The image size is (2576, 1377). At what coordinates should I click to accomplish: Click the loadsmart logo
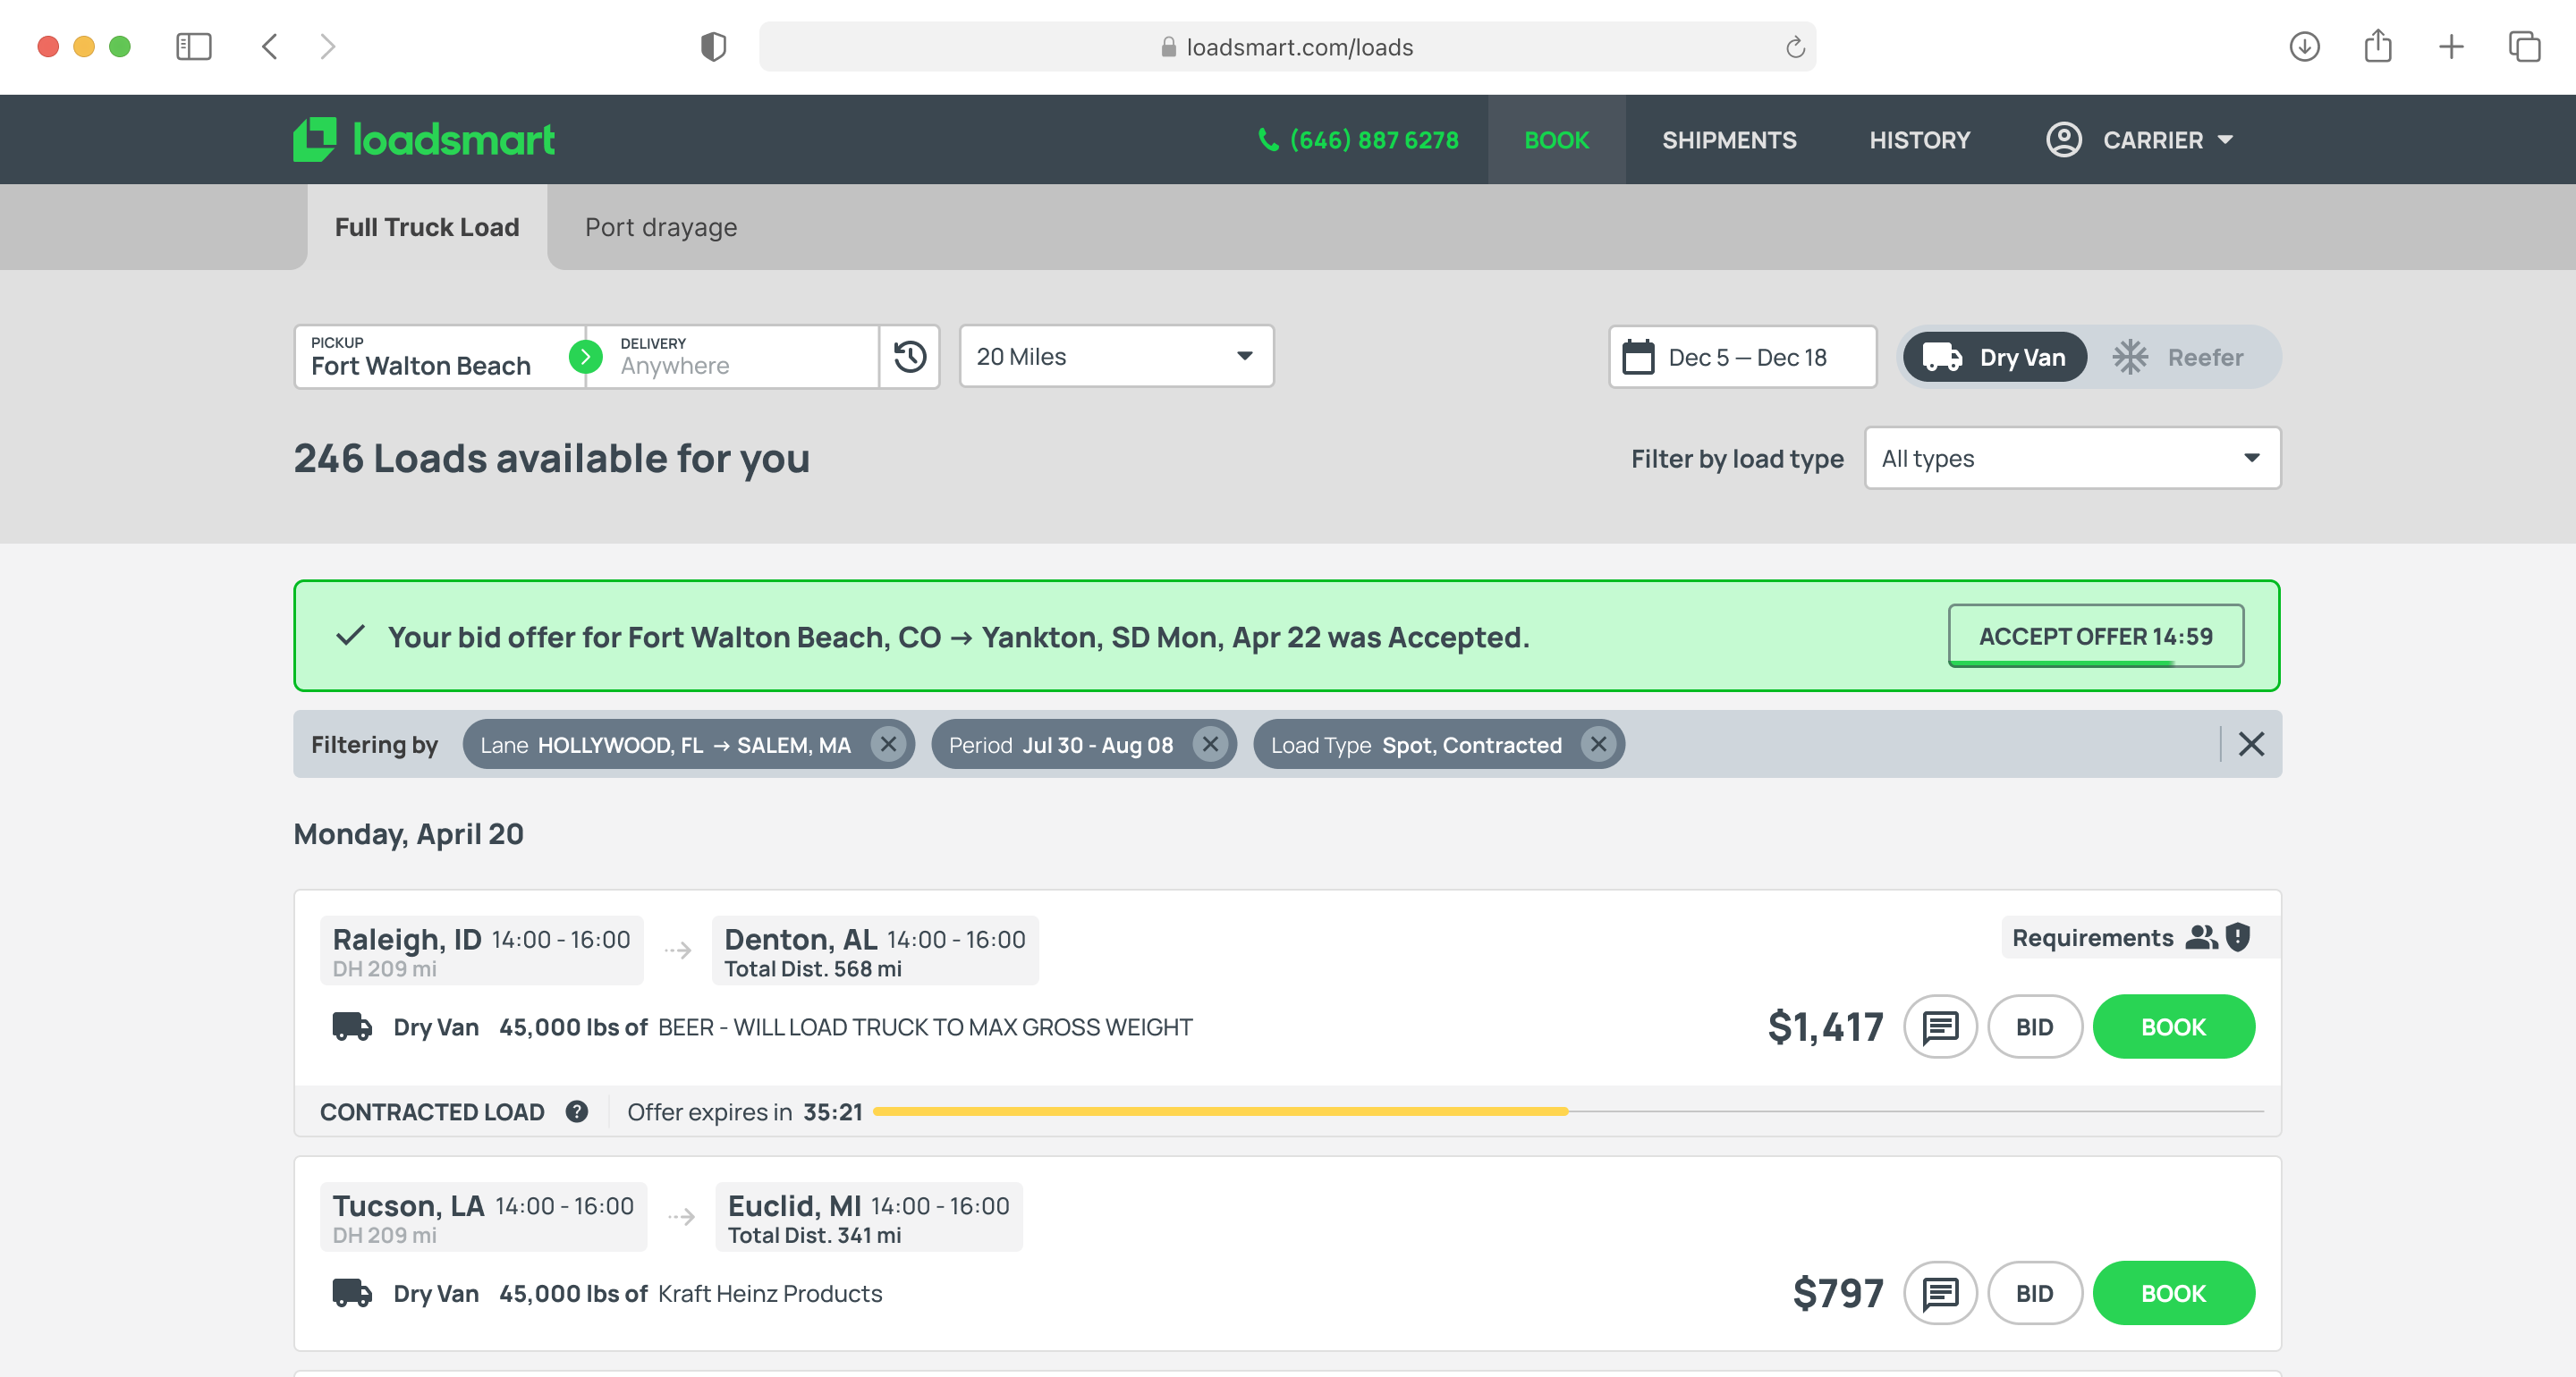(x=424, y=140)
